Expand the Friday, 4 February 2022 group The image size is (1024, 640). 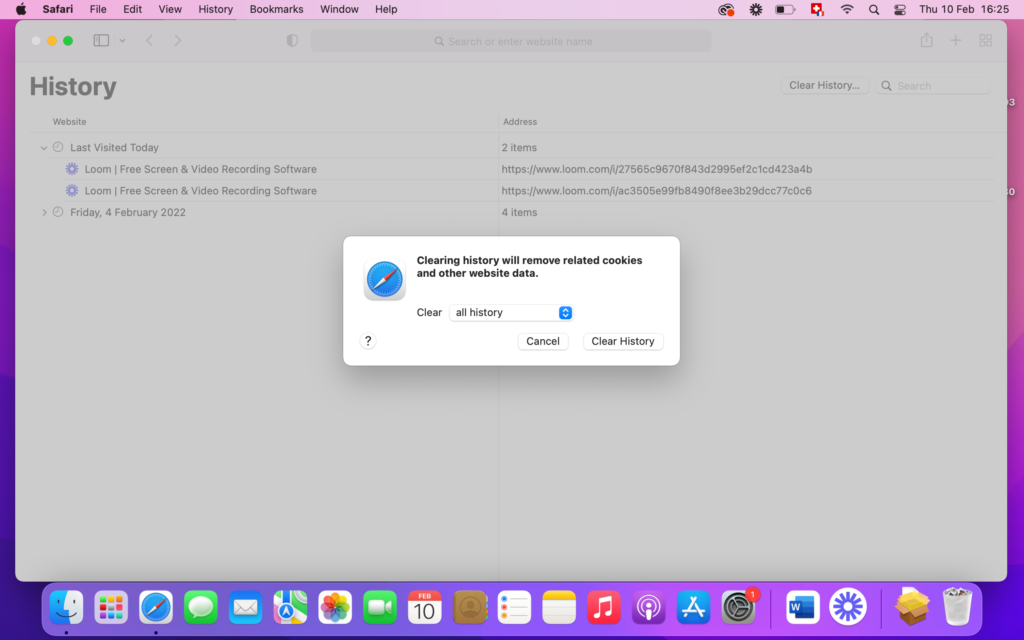click(x=44, y=212)
